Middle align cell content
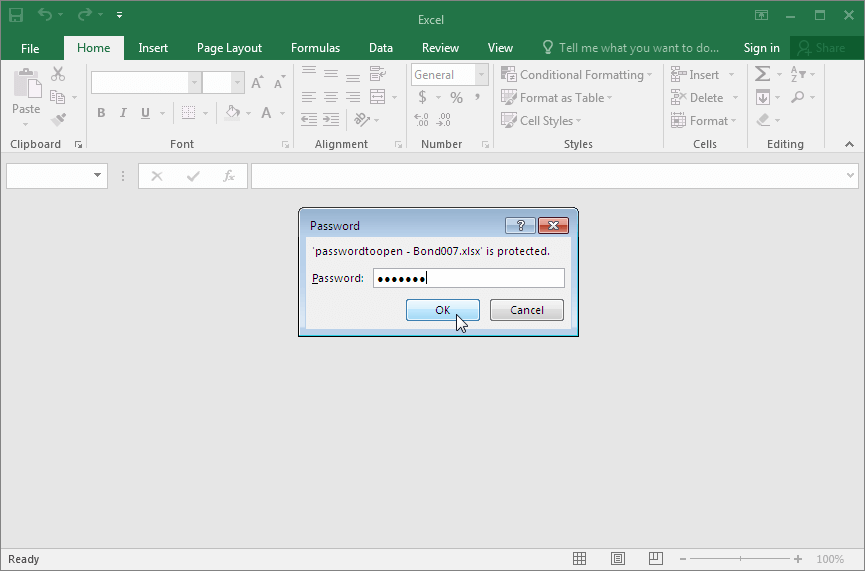Viewport: 865px width, 571px height. 331,74
